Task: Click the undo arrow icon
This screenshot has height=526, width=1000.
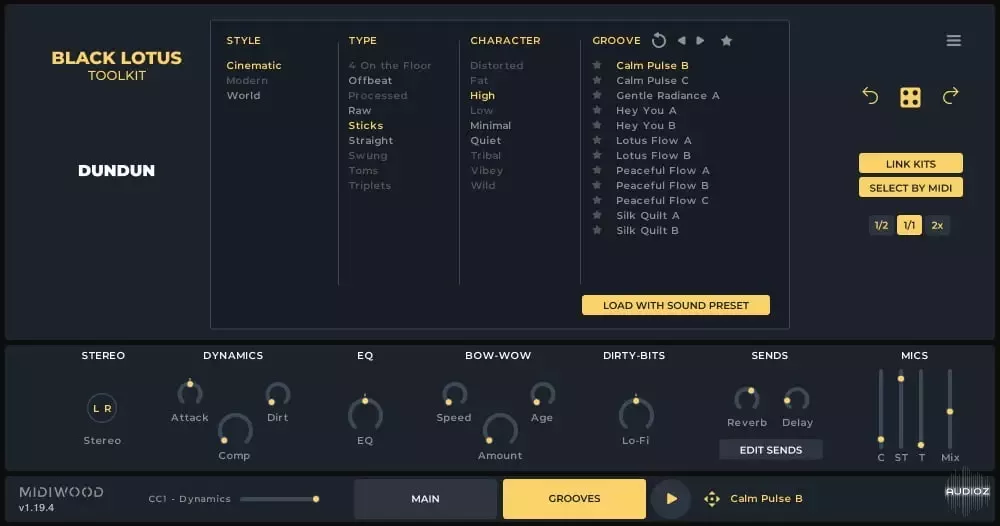Action: click(870, 96)
